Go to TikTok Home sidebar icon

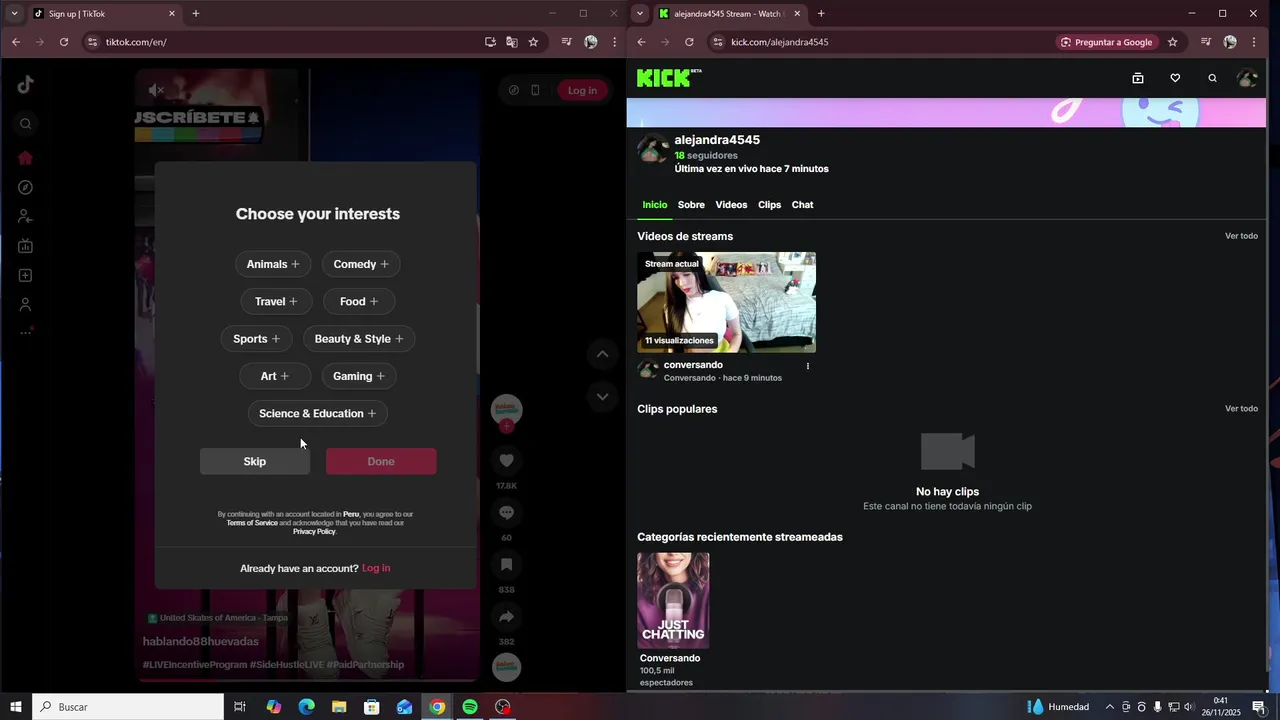coord(26,158)
